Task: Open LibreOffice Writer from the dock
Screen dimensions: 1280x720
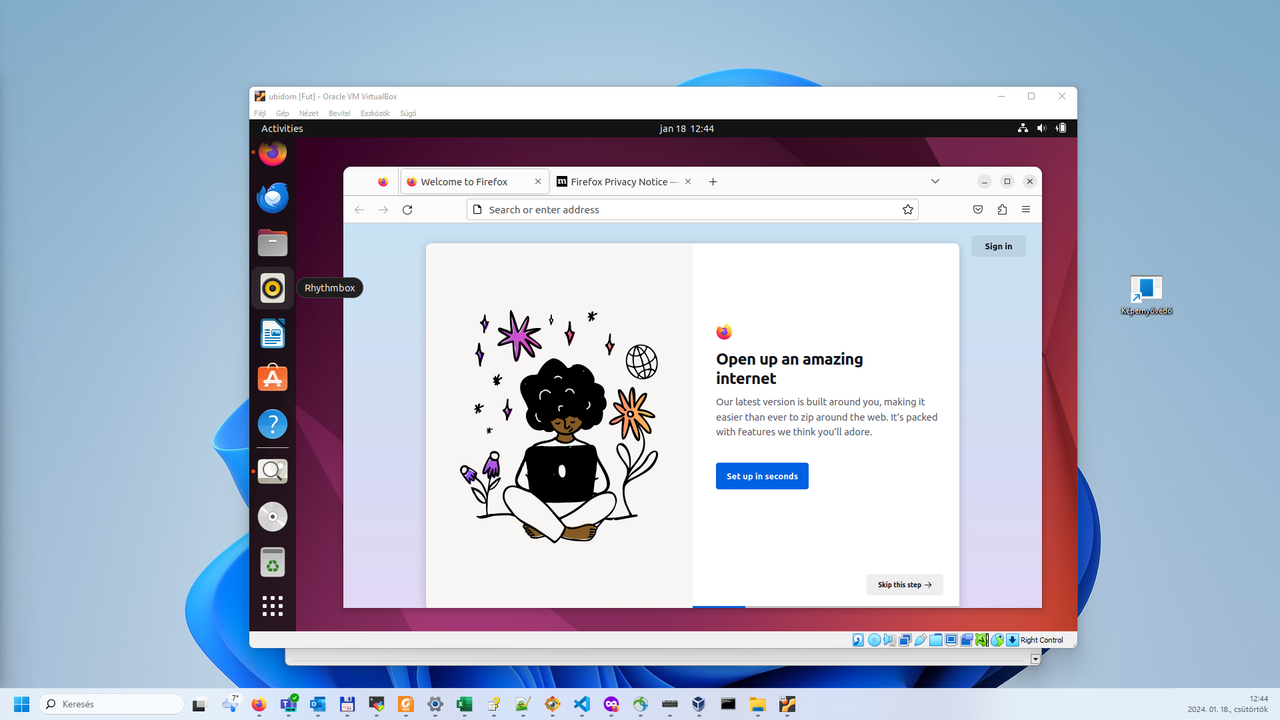Action: [272, 333]
